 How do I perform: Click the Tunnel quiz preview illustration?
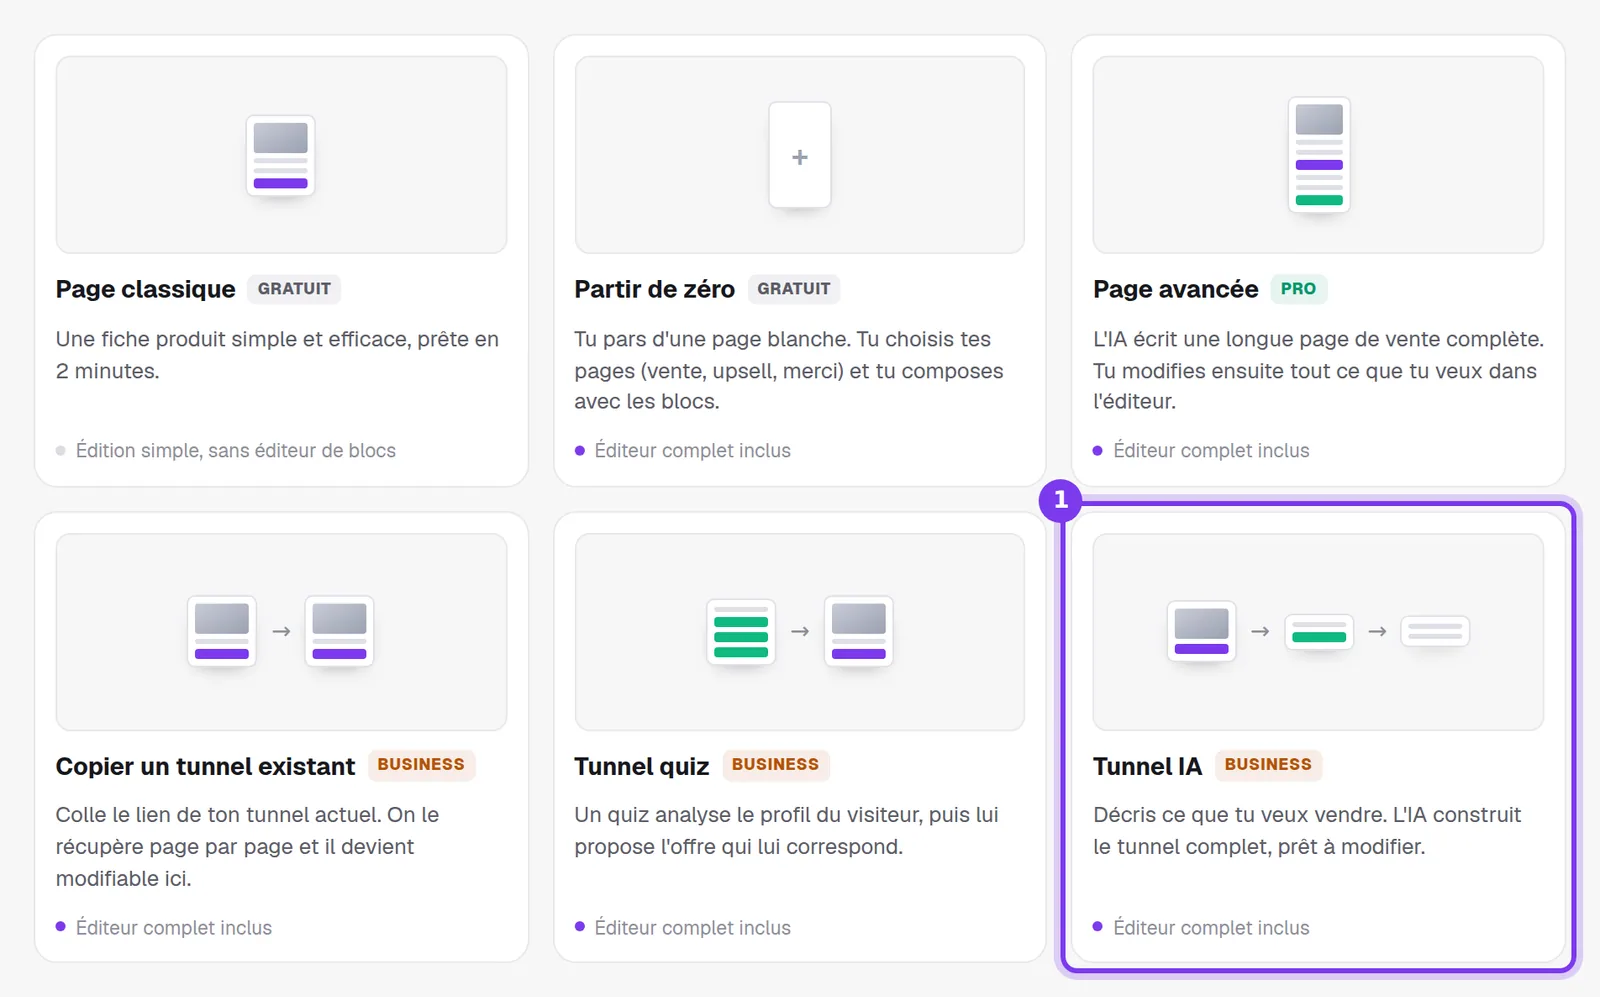pos(800,631)
